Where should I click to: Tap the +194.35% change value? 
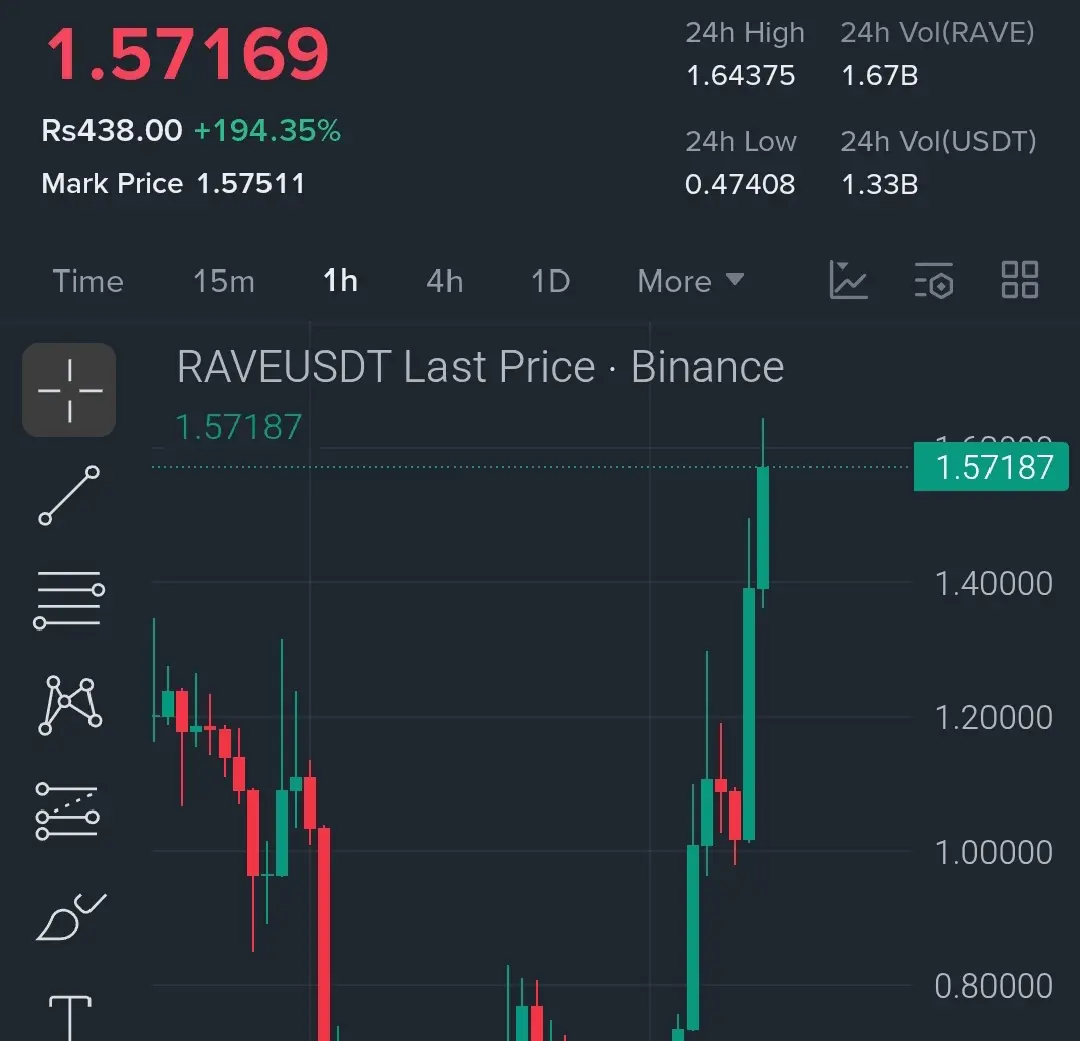click(x=267, y=130)
